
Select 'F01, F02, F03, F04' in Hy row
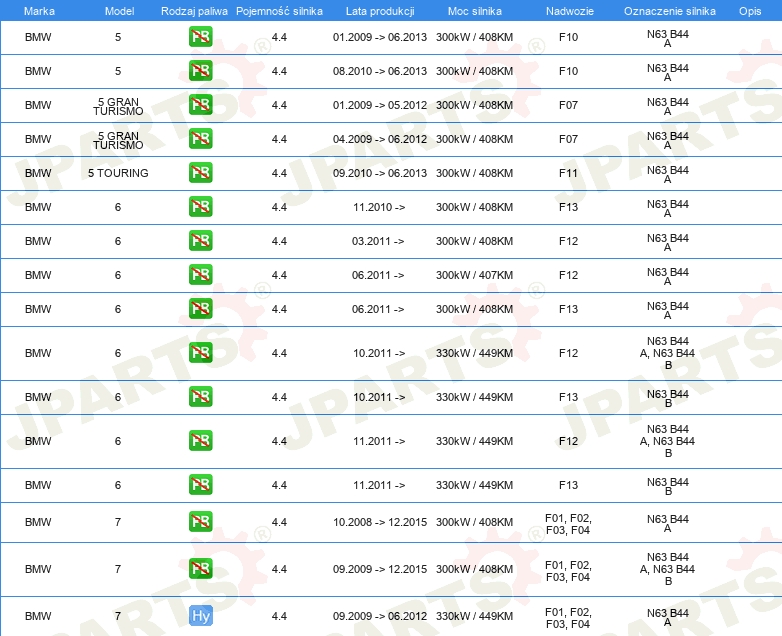[x=568, y=618]
